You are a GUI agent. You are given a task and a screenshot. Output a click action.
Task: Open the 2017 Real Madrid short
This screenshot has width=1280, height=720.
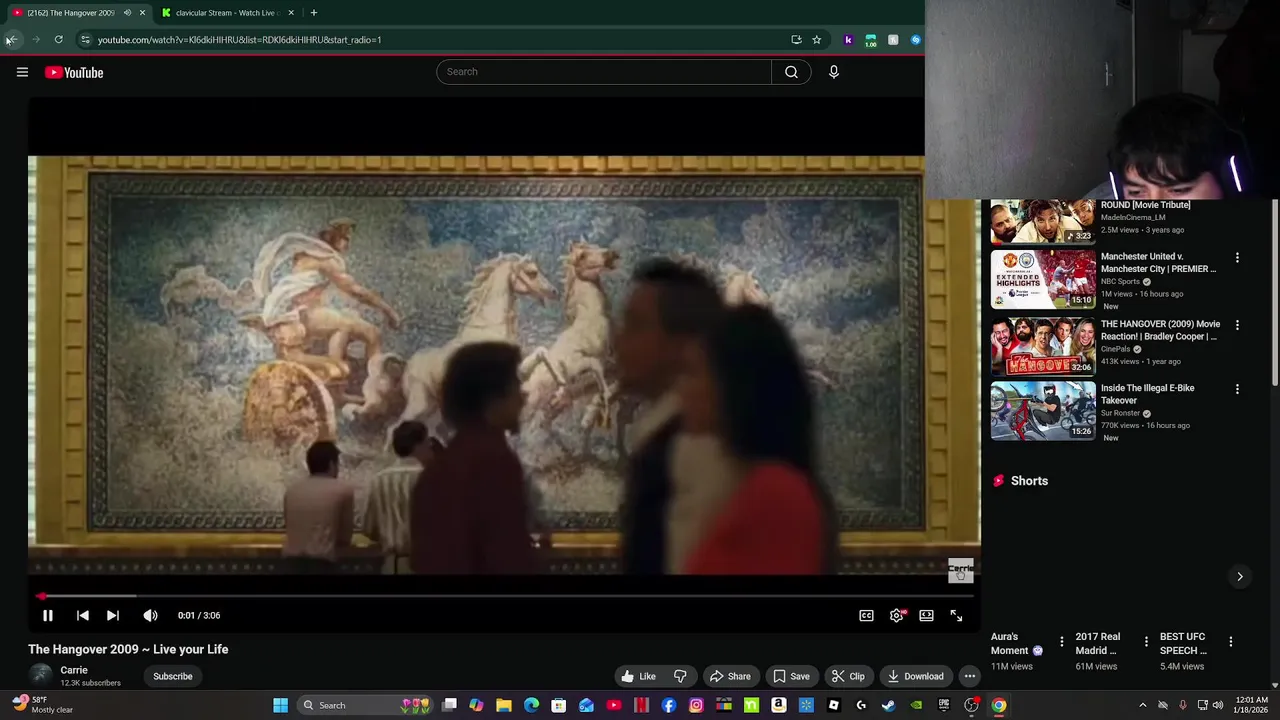1097,644
